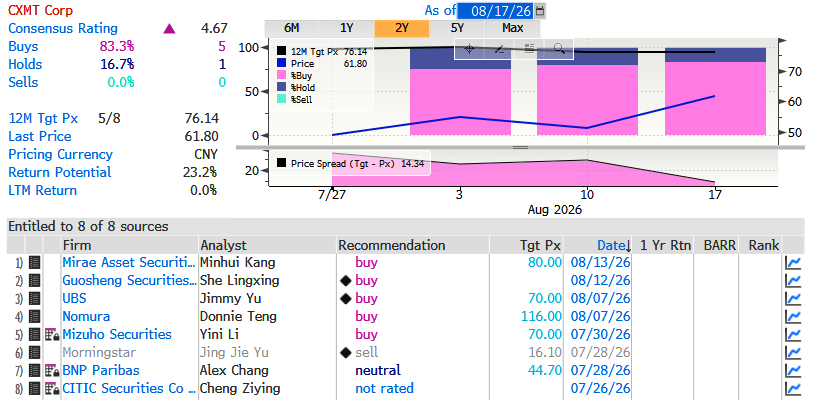
Task: Select the highlighted 2Y range tab
Action: pos(402,28)
